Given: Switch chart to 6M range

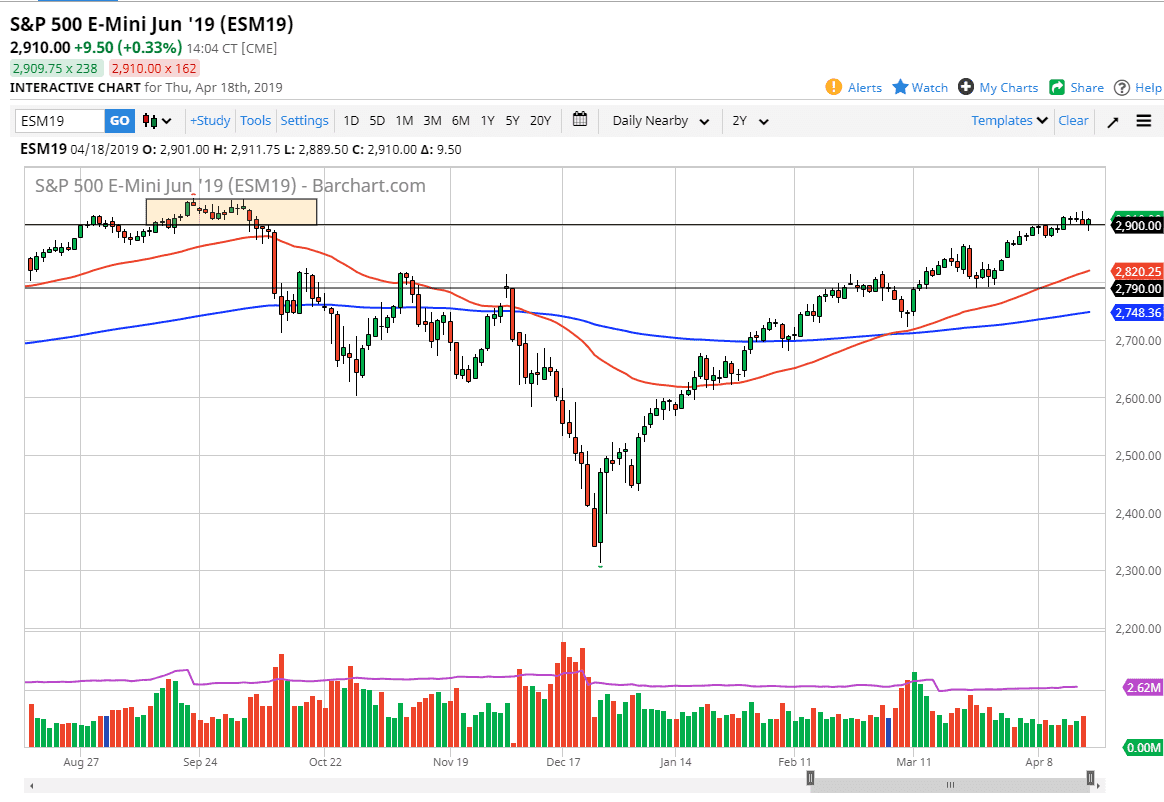Looking at the screenshot, I should tap(460, 120).
